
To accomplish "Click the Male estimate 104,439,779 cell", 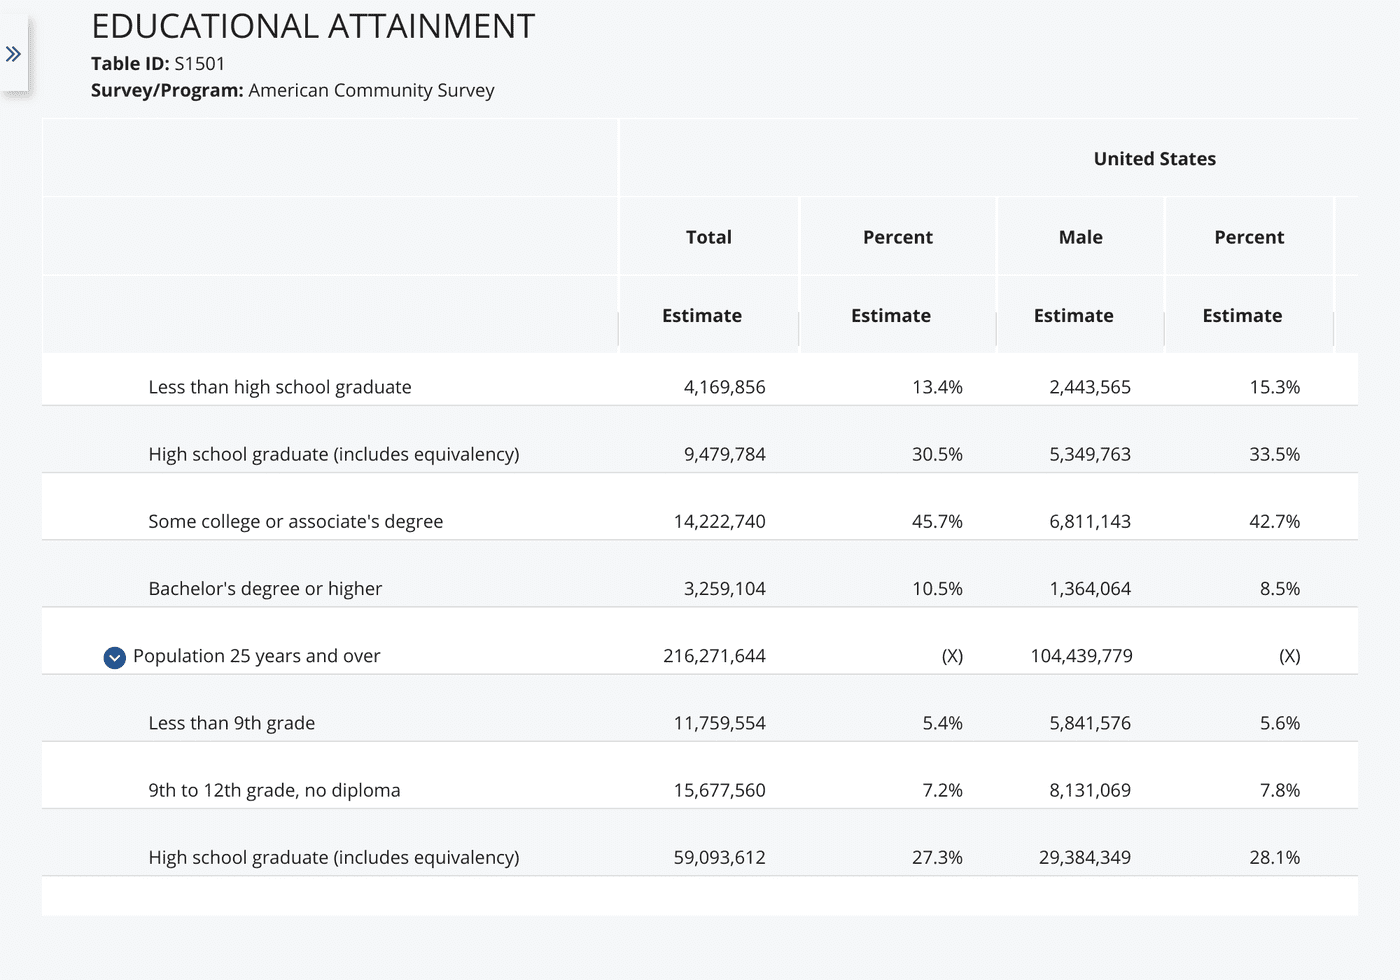I will pyautogui.click(x=1082, y=656).
